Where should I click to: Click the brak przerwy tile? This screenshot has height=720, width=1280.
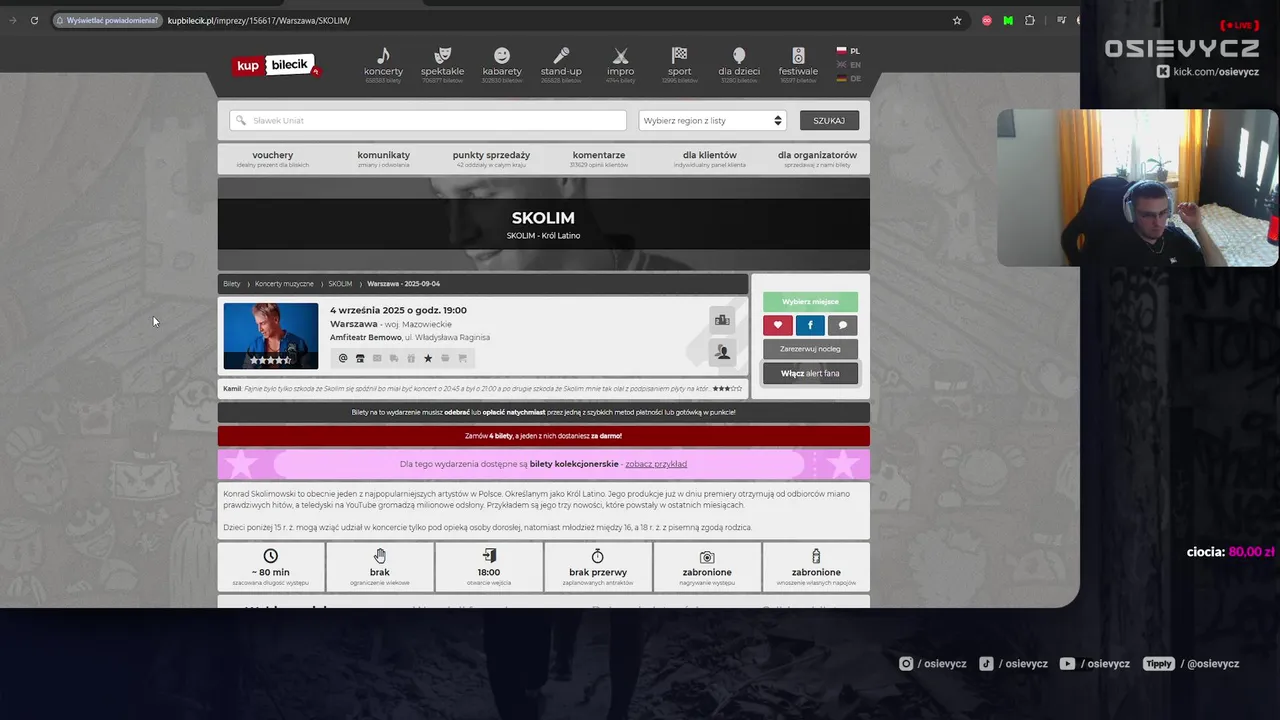(598, 567)
